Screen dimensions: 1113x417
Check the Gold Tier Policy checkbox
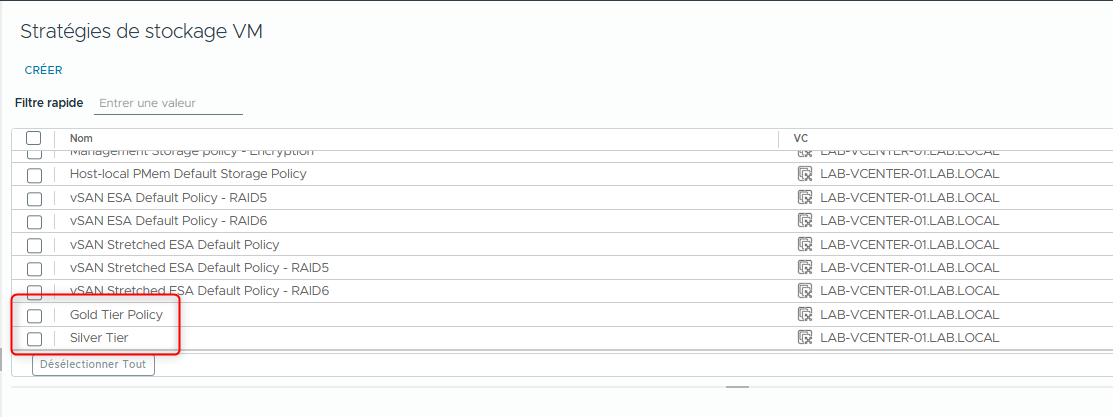point(34,316)
